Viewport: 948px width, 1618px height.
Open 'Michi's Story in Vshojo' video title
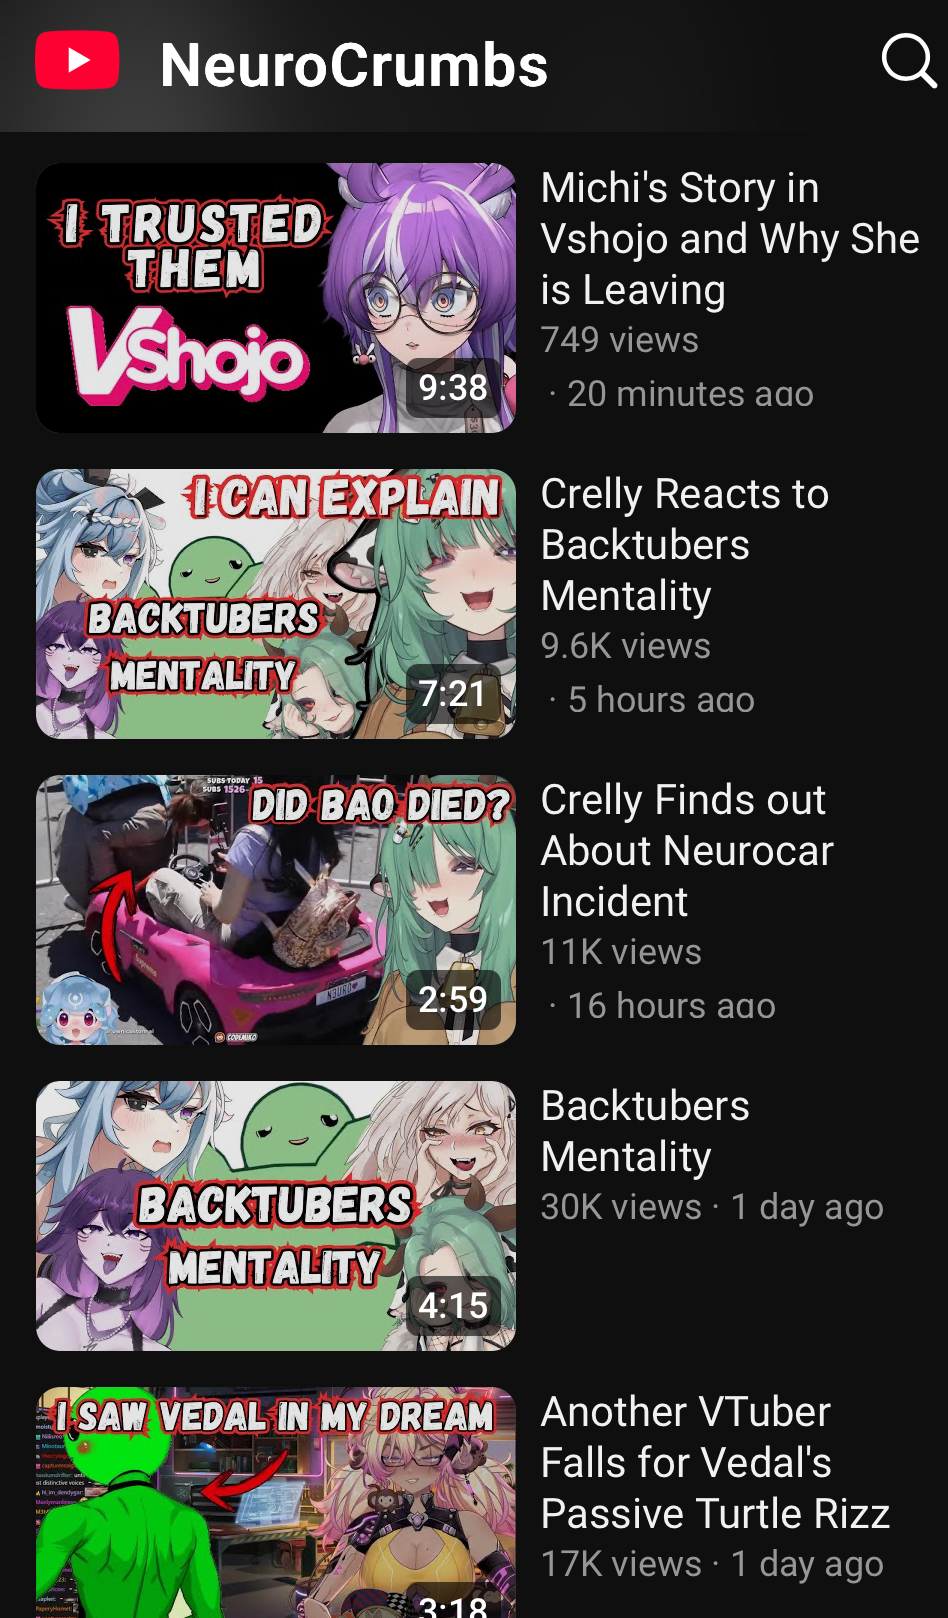coord(730,239)
